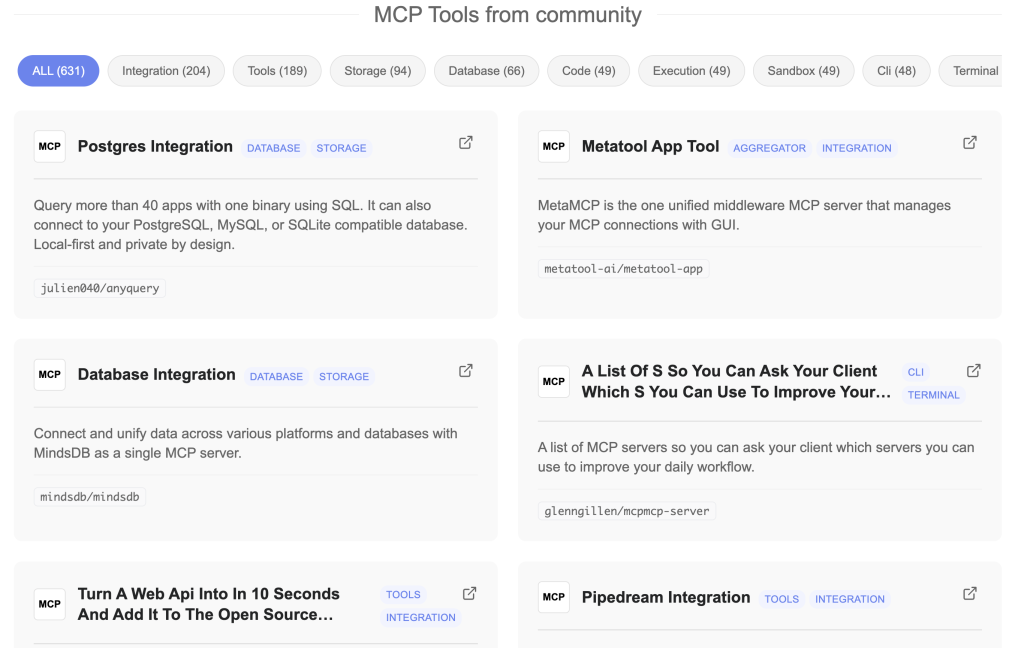Viewport: 1024px width, 648px height.
Task: Click INTEGRATION tag on Web Api card
Action: click(421, 618)
